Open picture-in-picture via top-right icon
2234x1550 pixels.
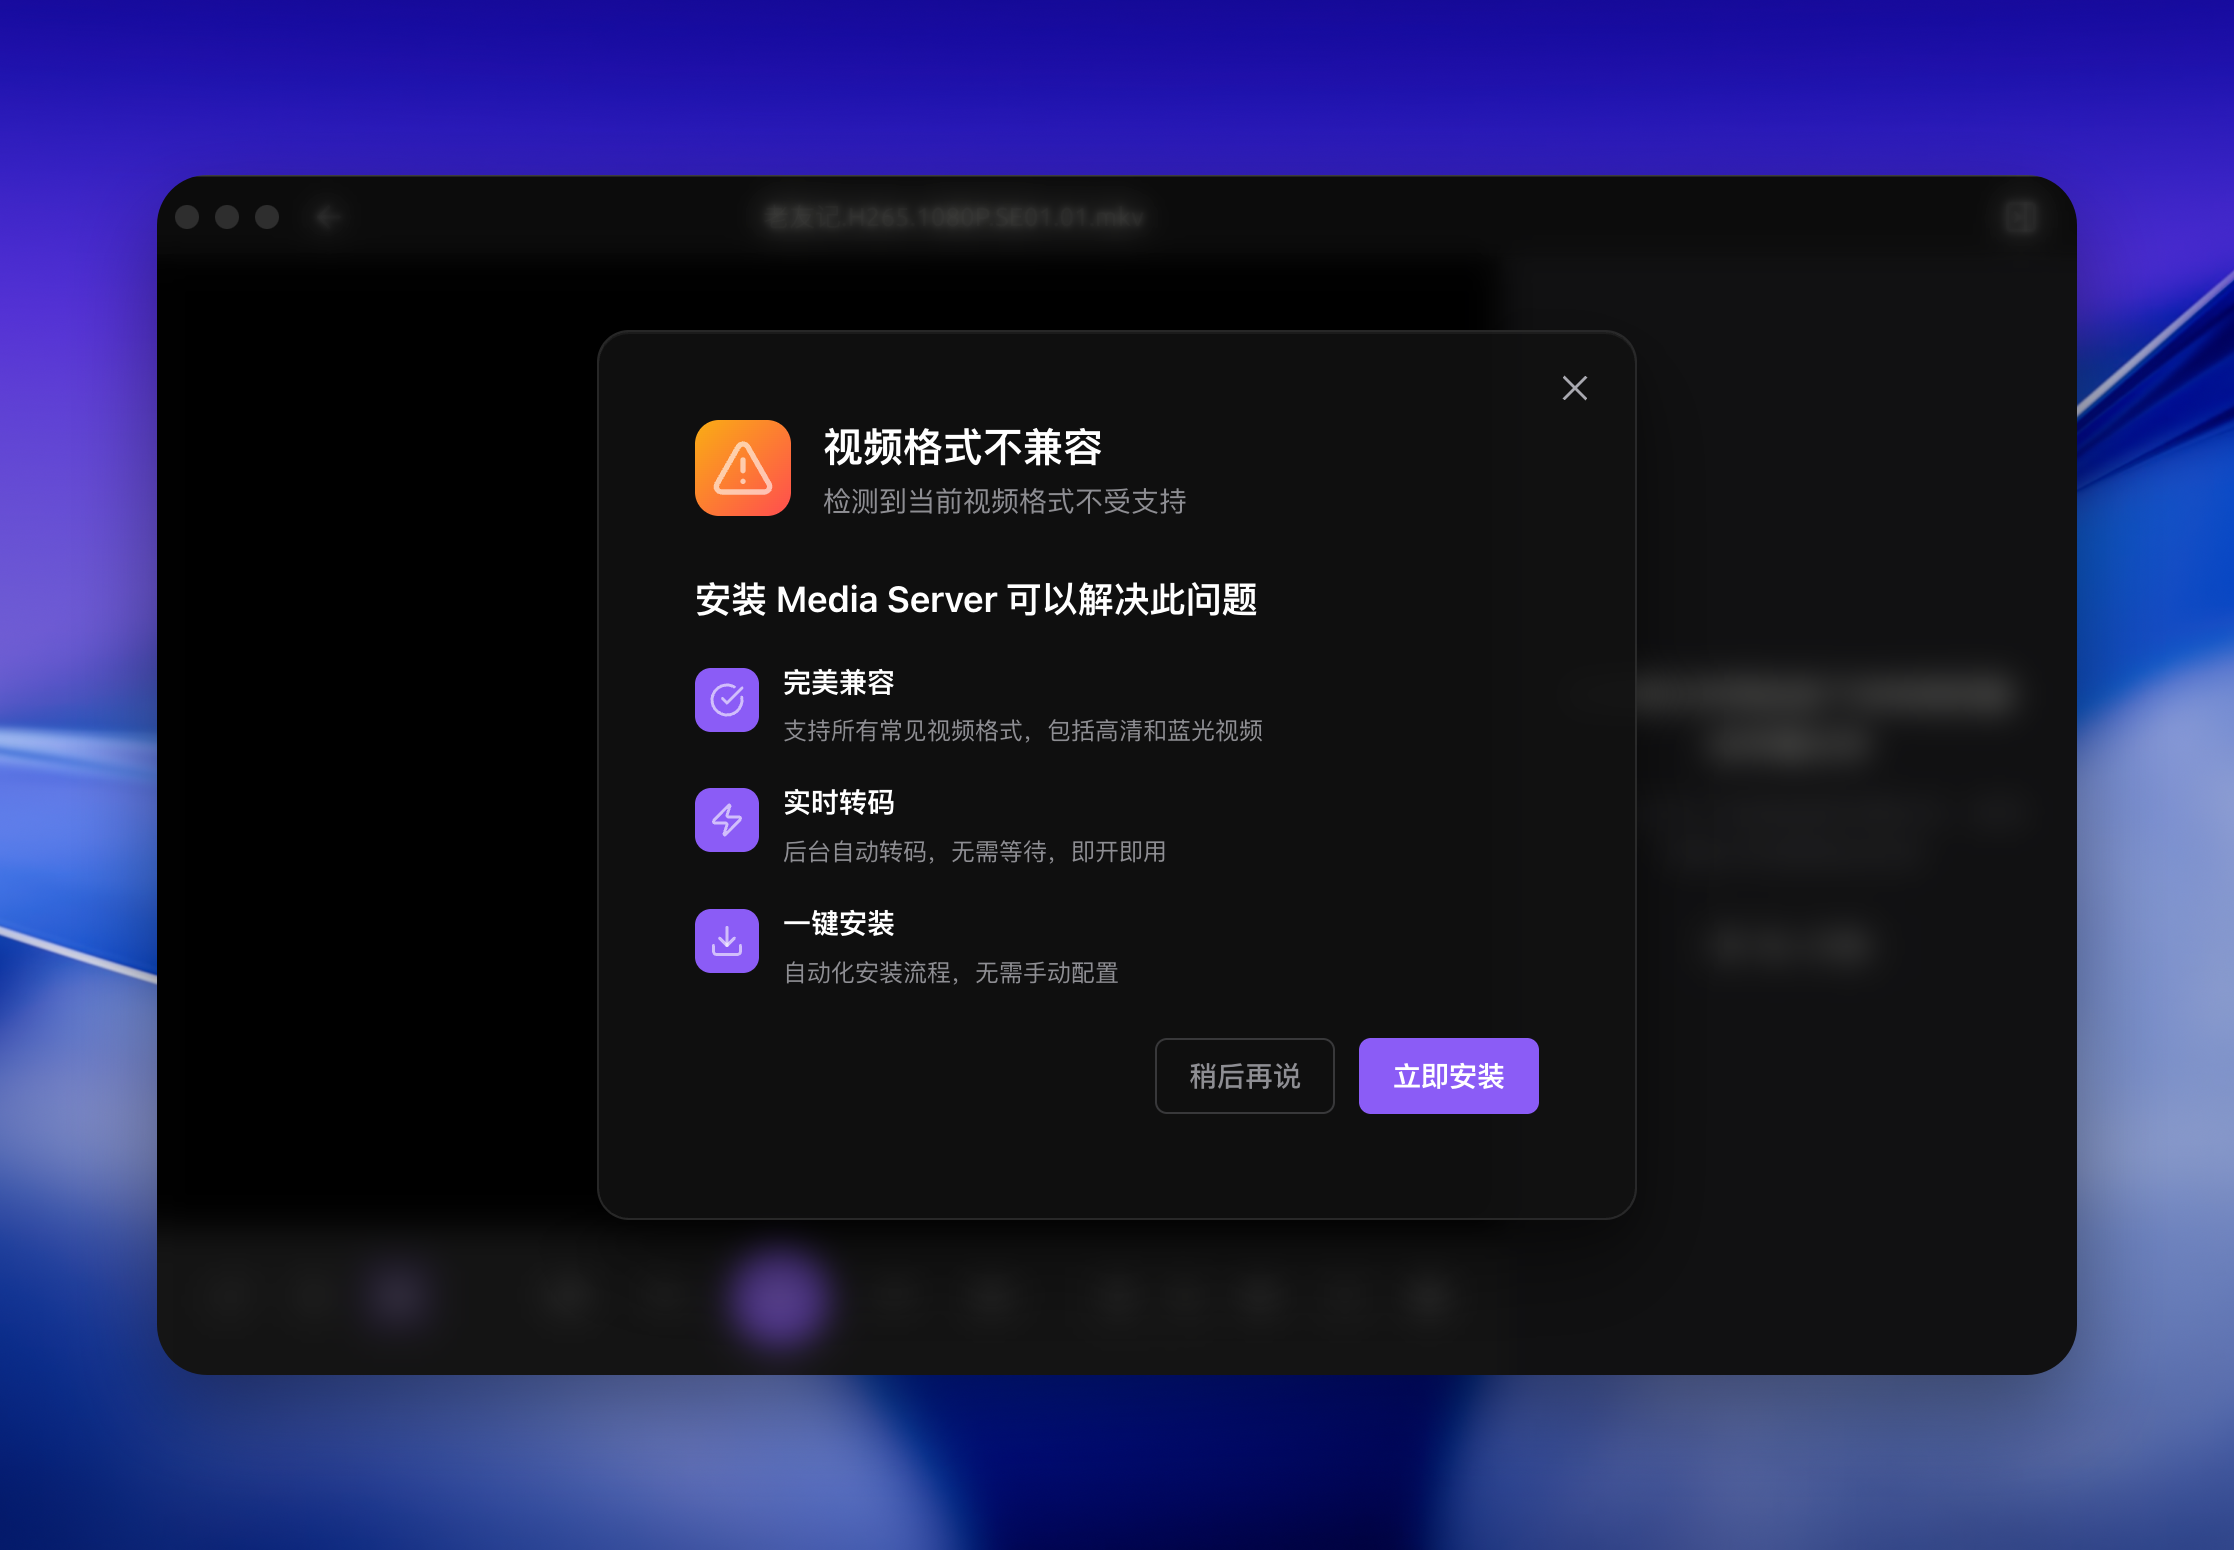pyautogui.click(x=2020, y=217)
